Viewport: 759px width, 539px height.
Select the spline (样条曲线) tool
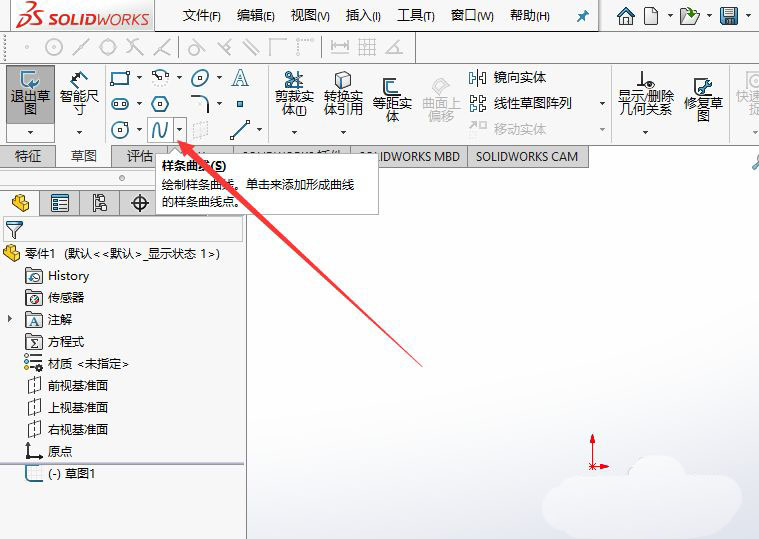[160, 130]
